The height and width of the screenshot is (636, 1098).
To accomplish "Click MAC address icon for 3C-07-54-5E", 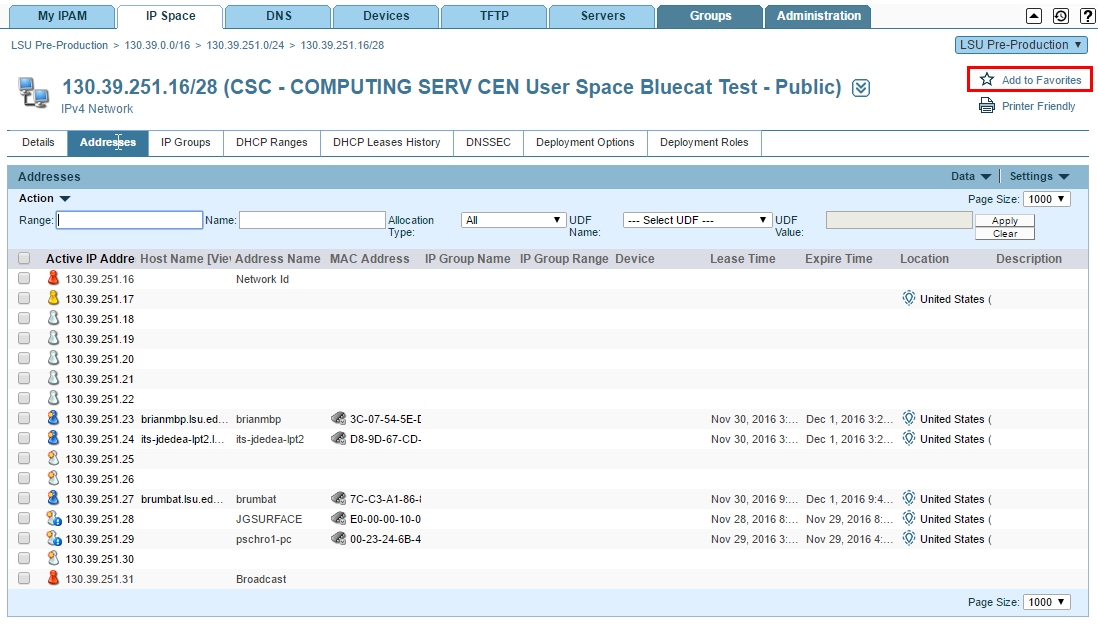I will pyautogui.click(x=338, y=418).
